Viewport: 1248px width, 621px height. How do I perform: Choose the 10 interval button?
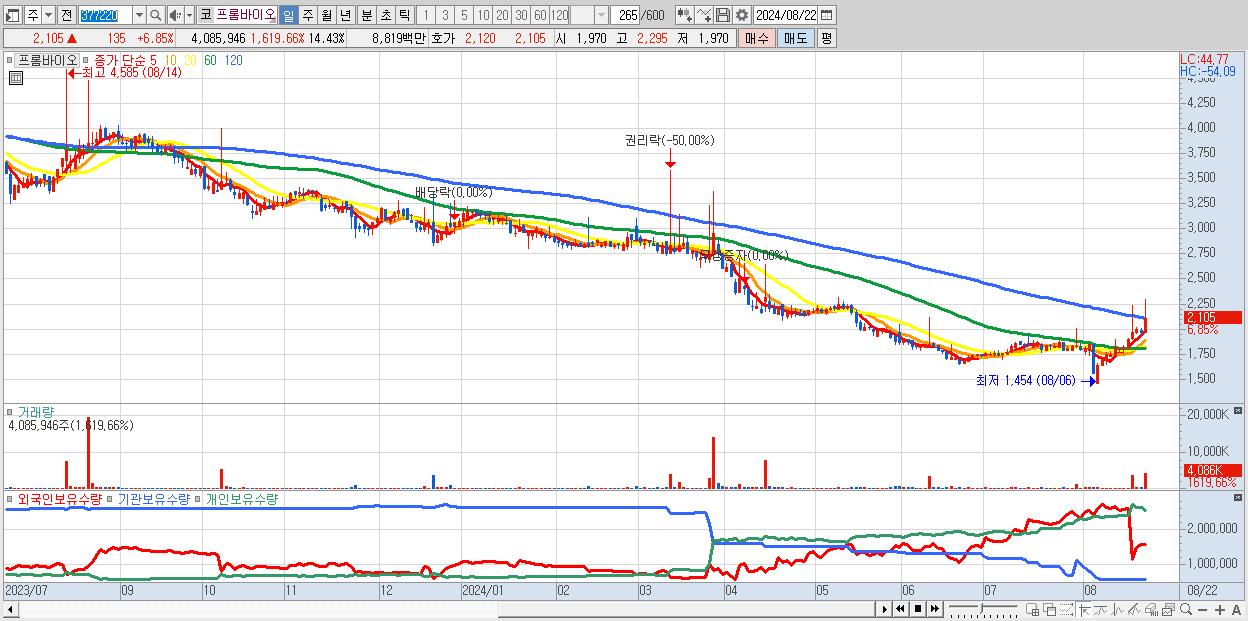[483, 15]
